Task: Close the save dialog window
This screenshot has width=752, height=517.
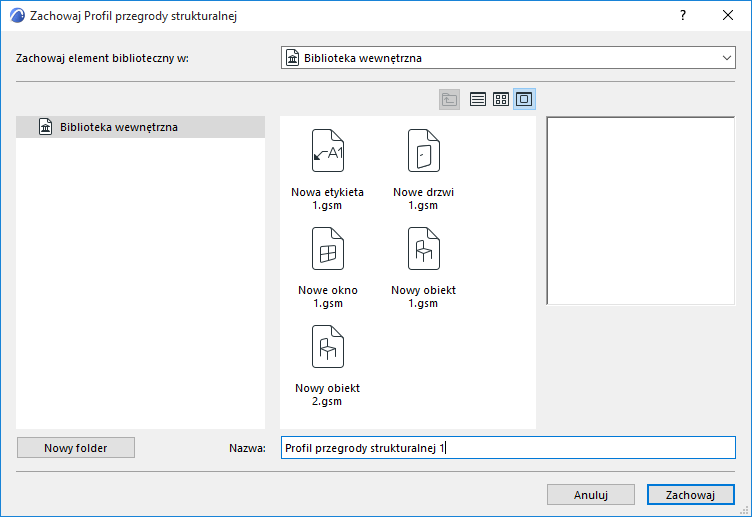Action: pyautogui.click(x=728, y=15)
